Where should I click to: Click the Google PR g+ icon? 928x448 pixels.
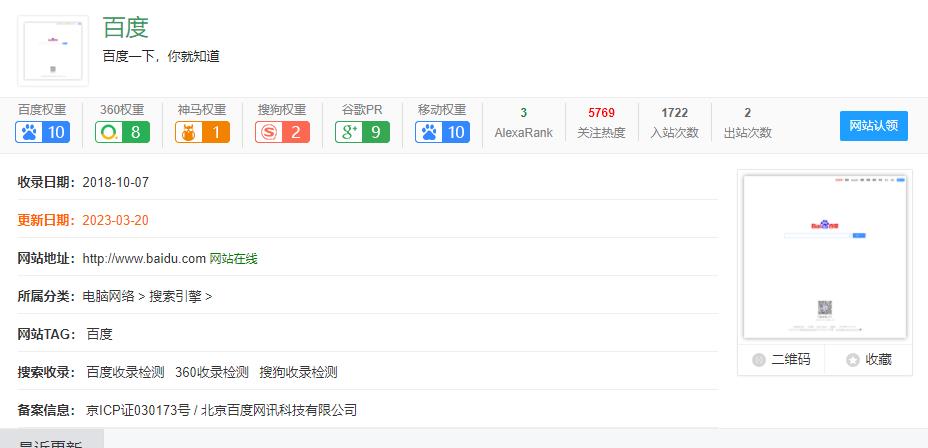348,132
